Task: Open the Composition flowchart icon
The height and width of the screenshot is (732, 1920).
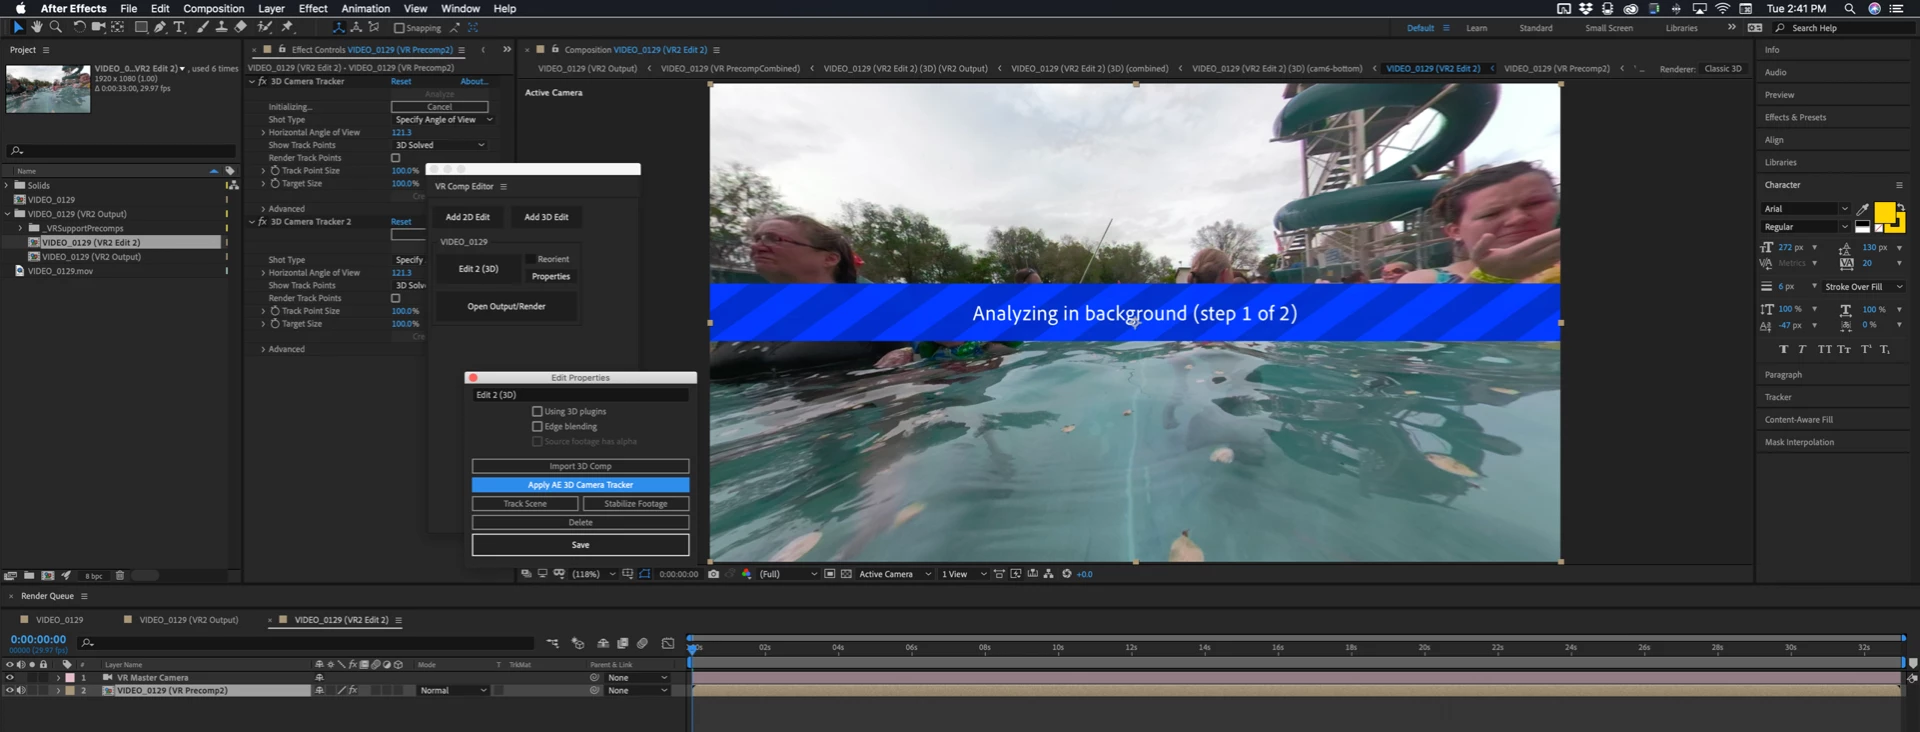Action: click(1048, 574)
